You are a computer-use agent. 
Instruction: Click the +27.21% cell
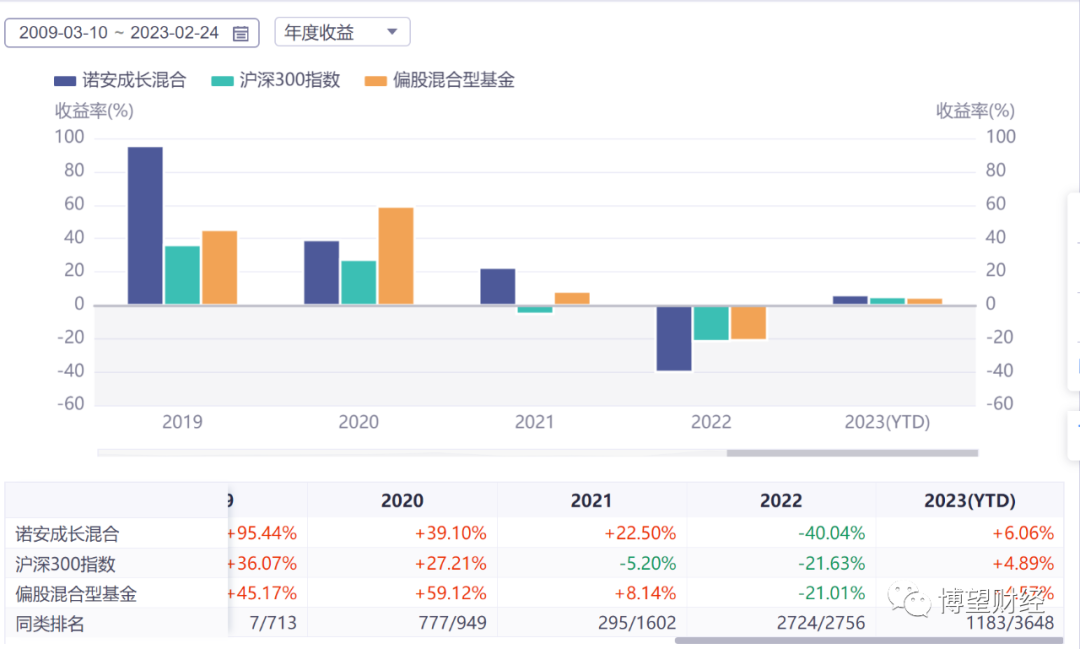[450, 564]
